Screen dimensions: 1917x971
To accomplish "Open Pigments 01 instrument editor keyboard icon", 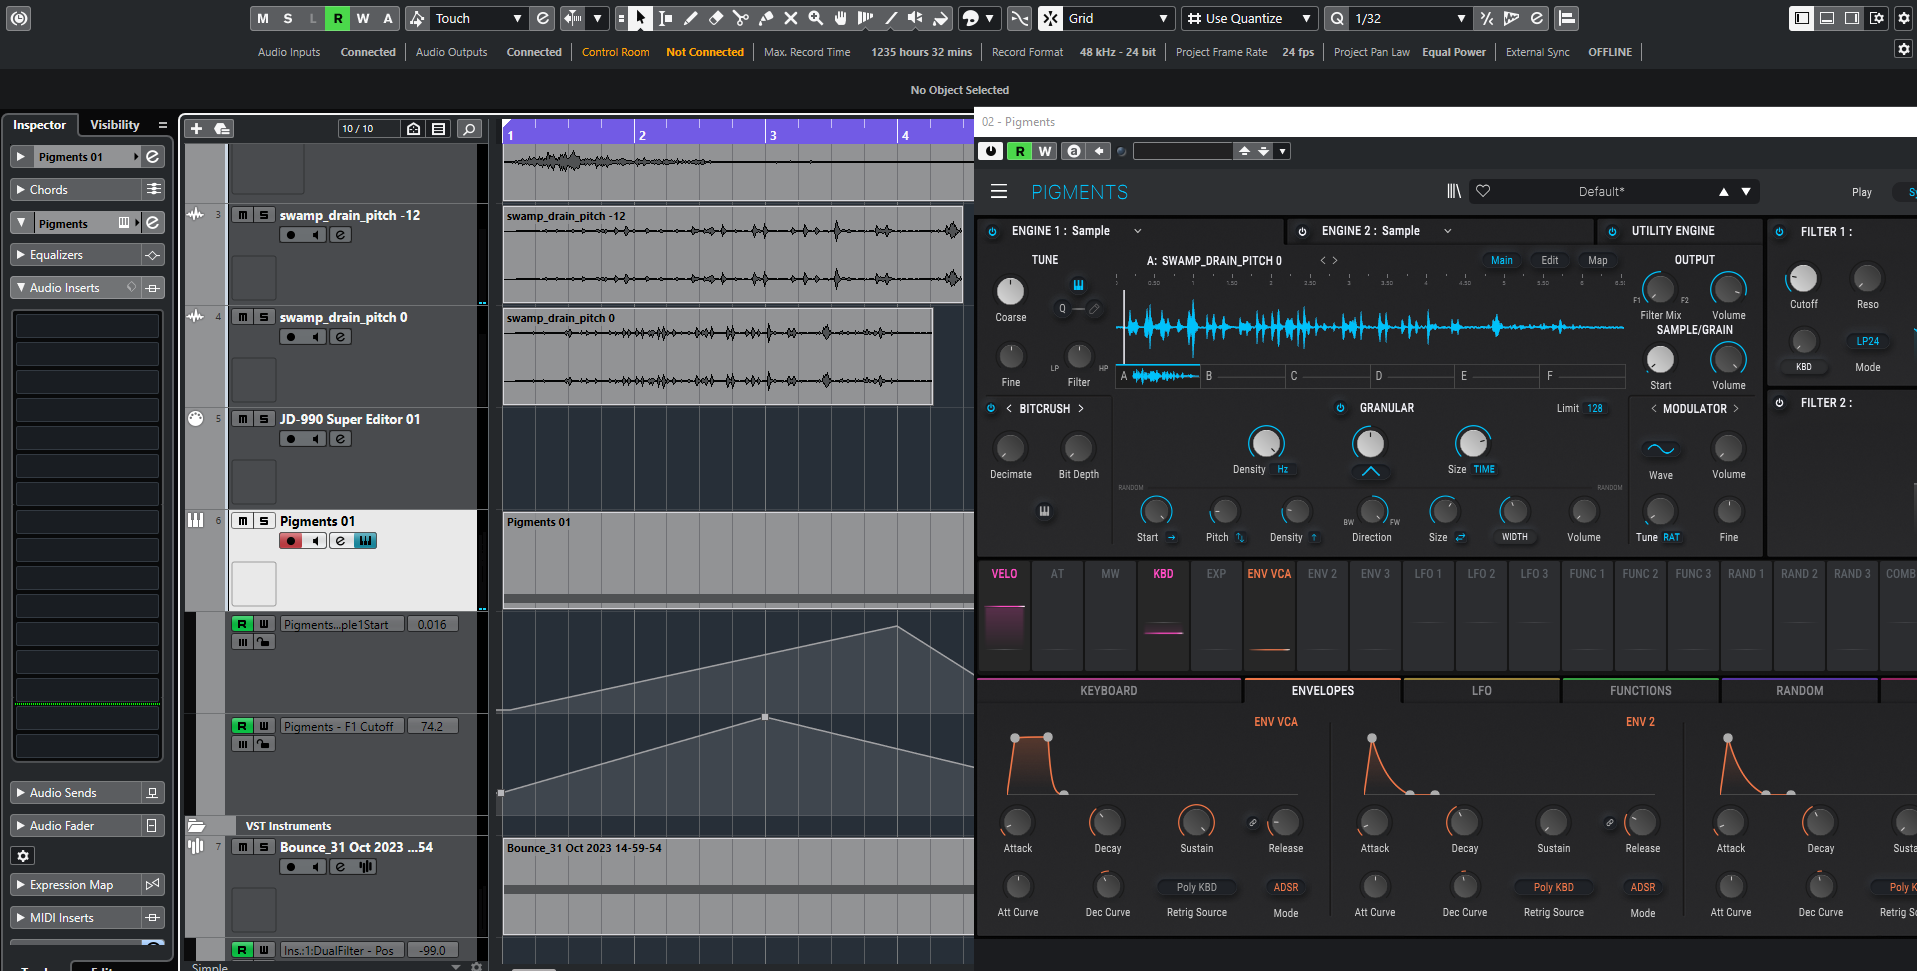I will (366, 541).
